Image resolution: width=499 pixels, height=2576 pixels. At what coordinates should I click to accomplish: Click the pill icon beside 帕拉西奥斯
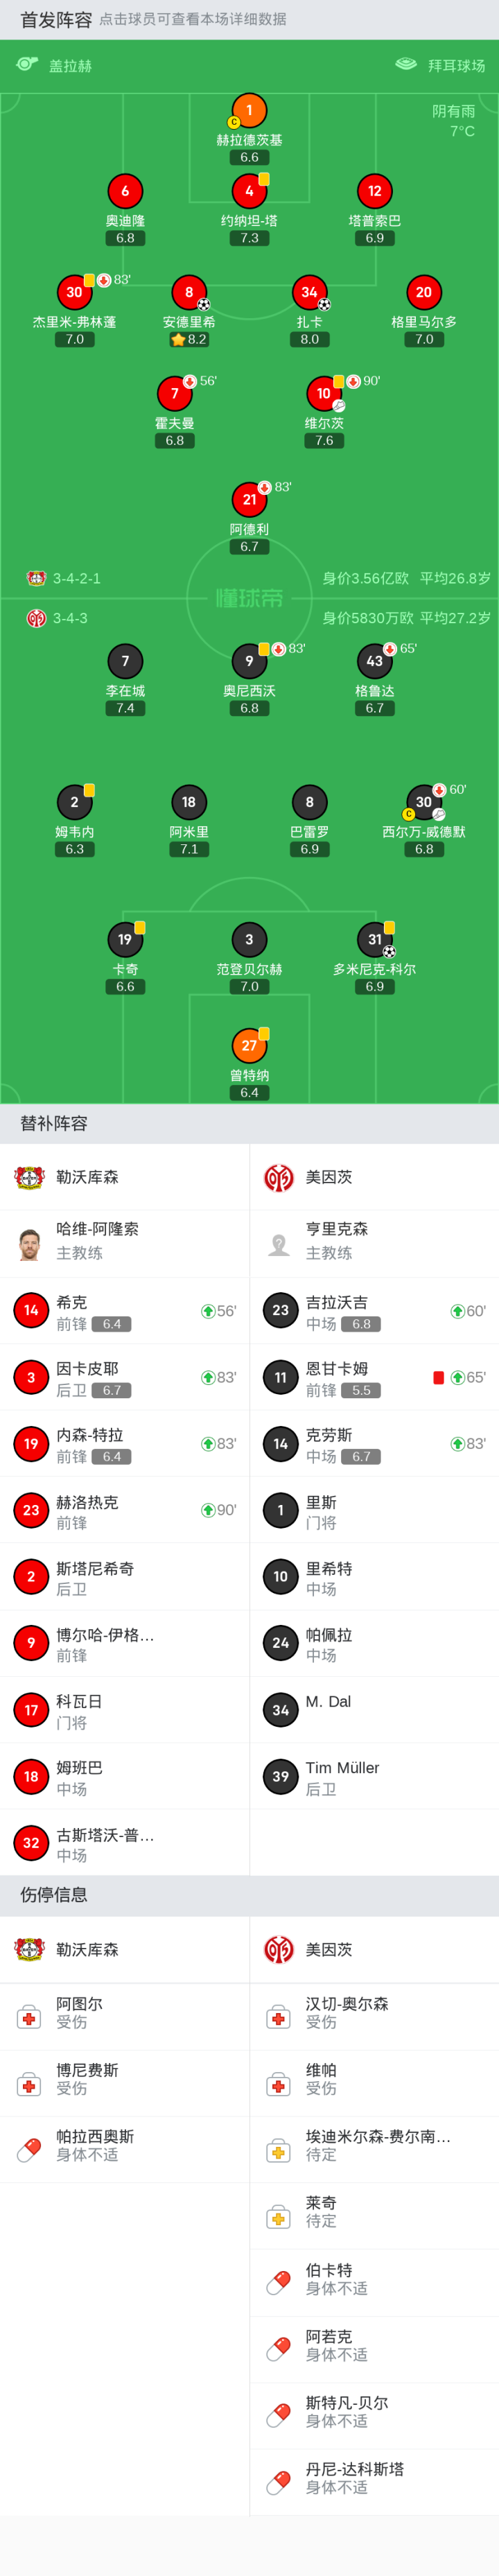pyautogui.click(x=29, y=2149)
